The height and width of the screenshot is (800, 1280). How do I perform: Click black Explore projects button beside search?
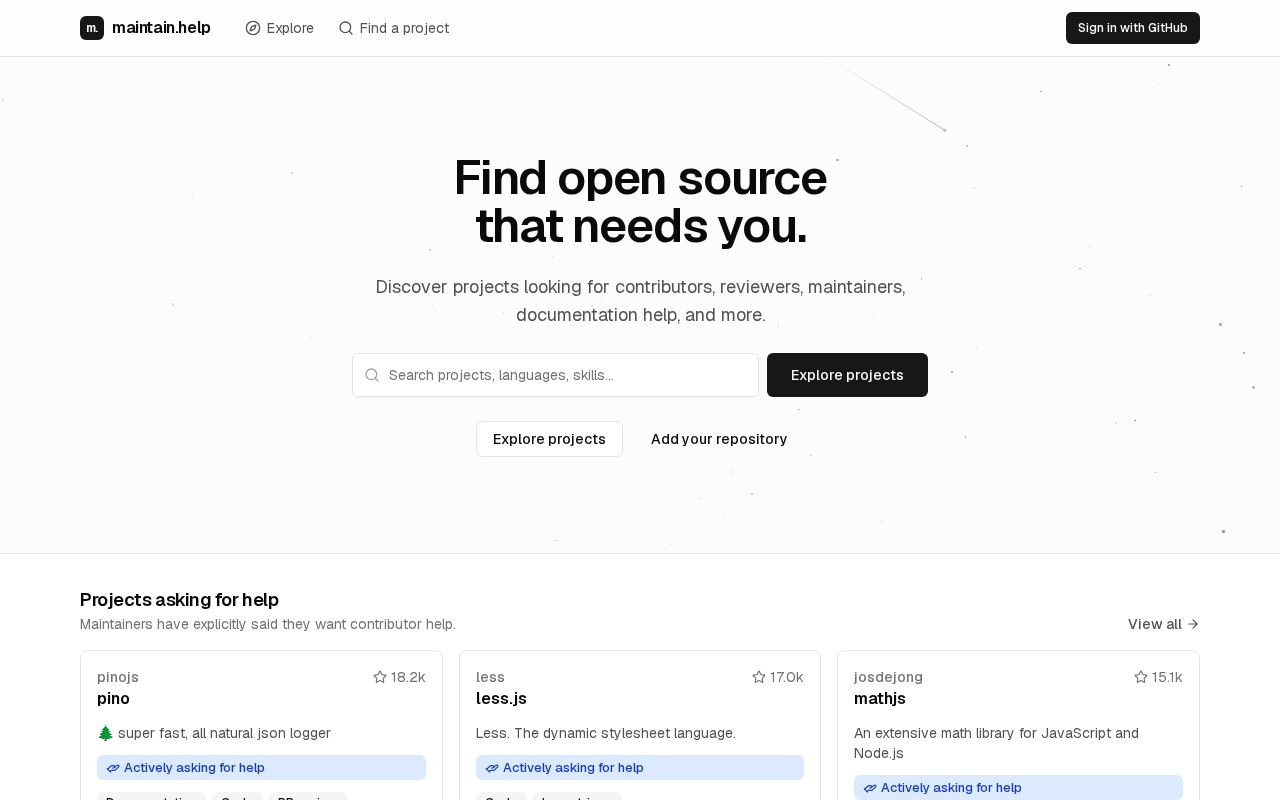(847, 375)
